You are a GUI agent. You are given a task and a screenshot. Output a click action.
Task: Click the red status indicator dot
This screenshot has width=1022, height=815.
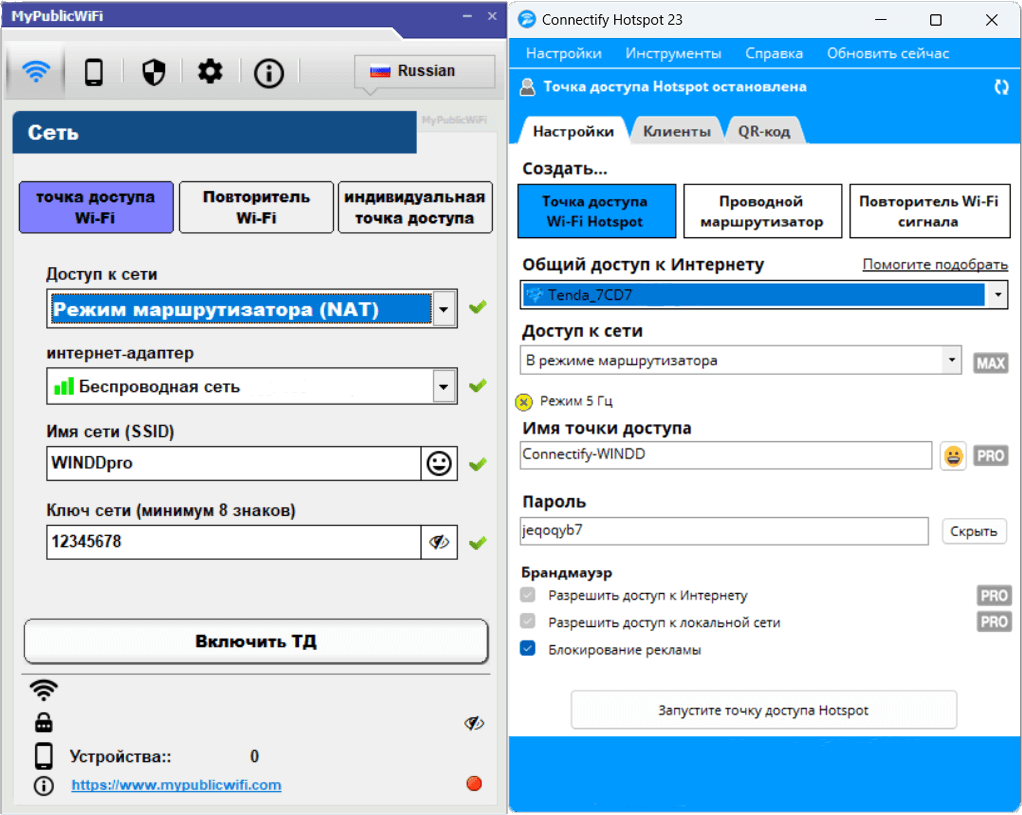pyautogui.click(x=474, y=783)
